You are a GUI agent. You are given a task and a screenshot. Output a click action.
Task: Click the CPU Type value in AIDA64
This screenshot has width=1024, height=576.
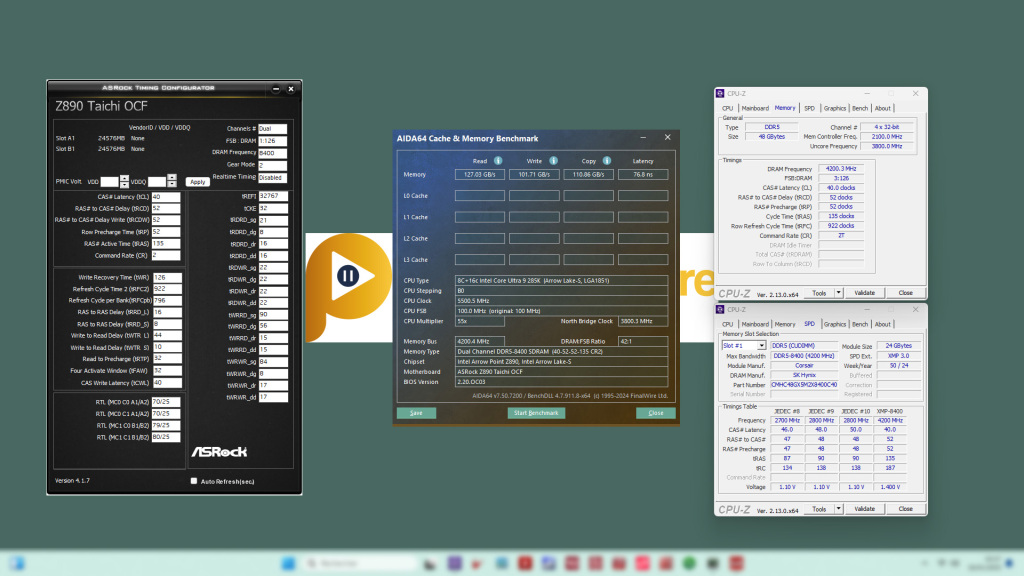pos(562,281)
